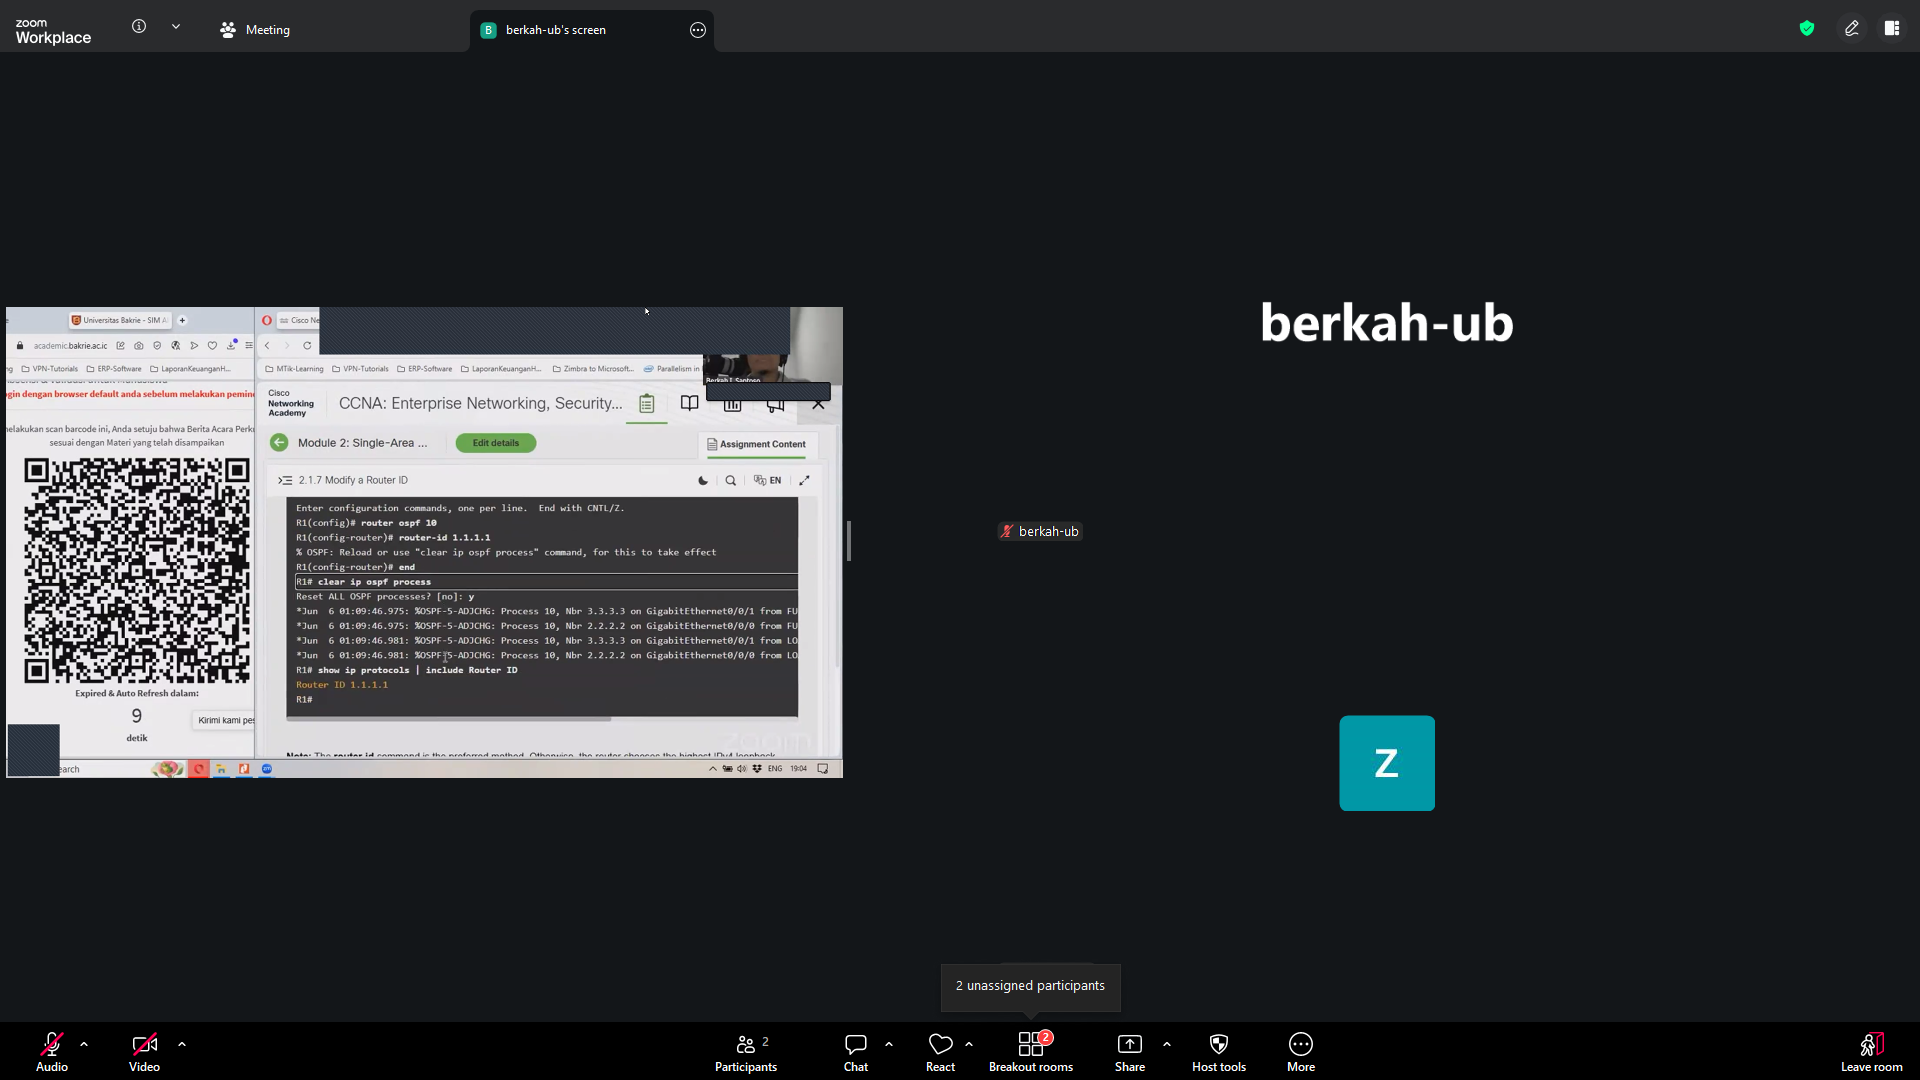Click Leave room

tap(1872, 1052)
